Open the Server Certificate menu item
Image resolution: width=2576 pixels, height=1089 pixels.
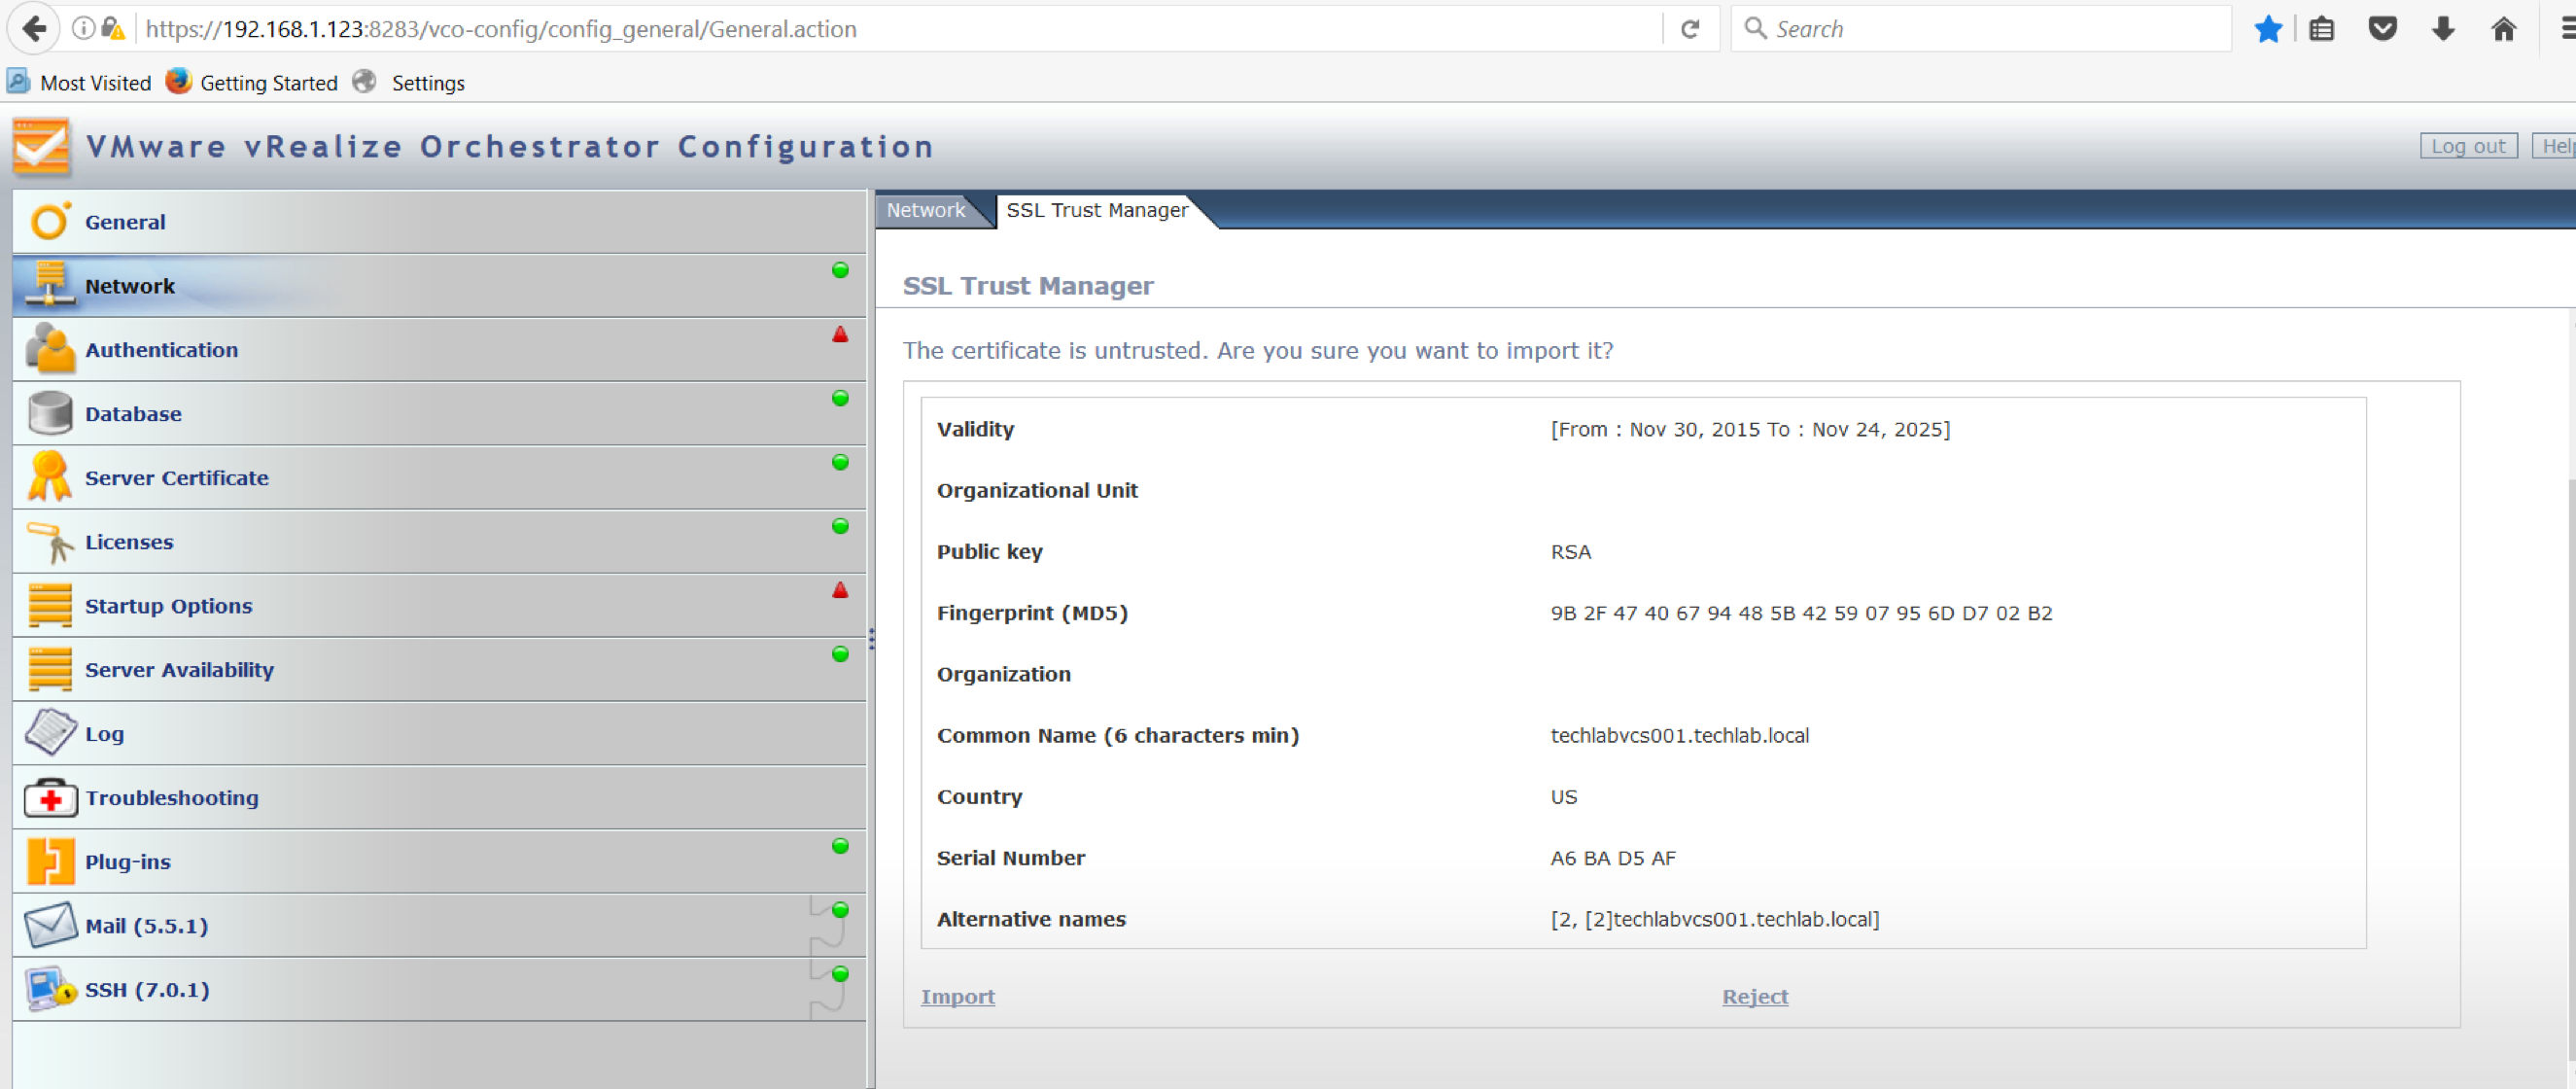(x=439, y=477)
